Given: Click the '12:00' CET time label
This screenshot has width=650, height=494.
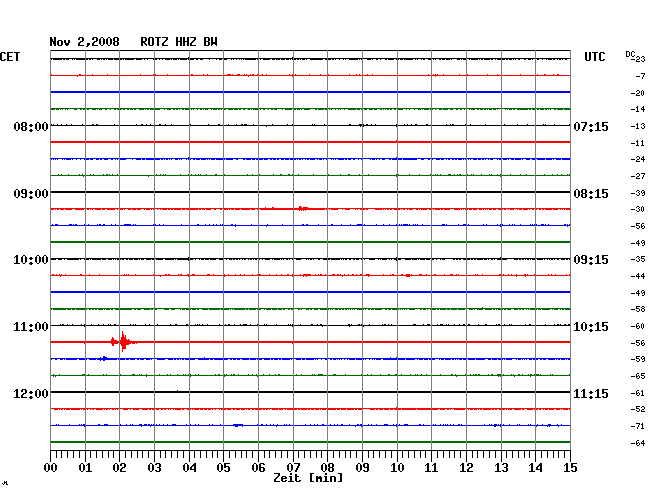Looking at the screenshot, I should coord(31,393).
